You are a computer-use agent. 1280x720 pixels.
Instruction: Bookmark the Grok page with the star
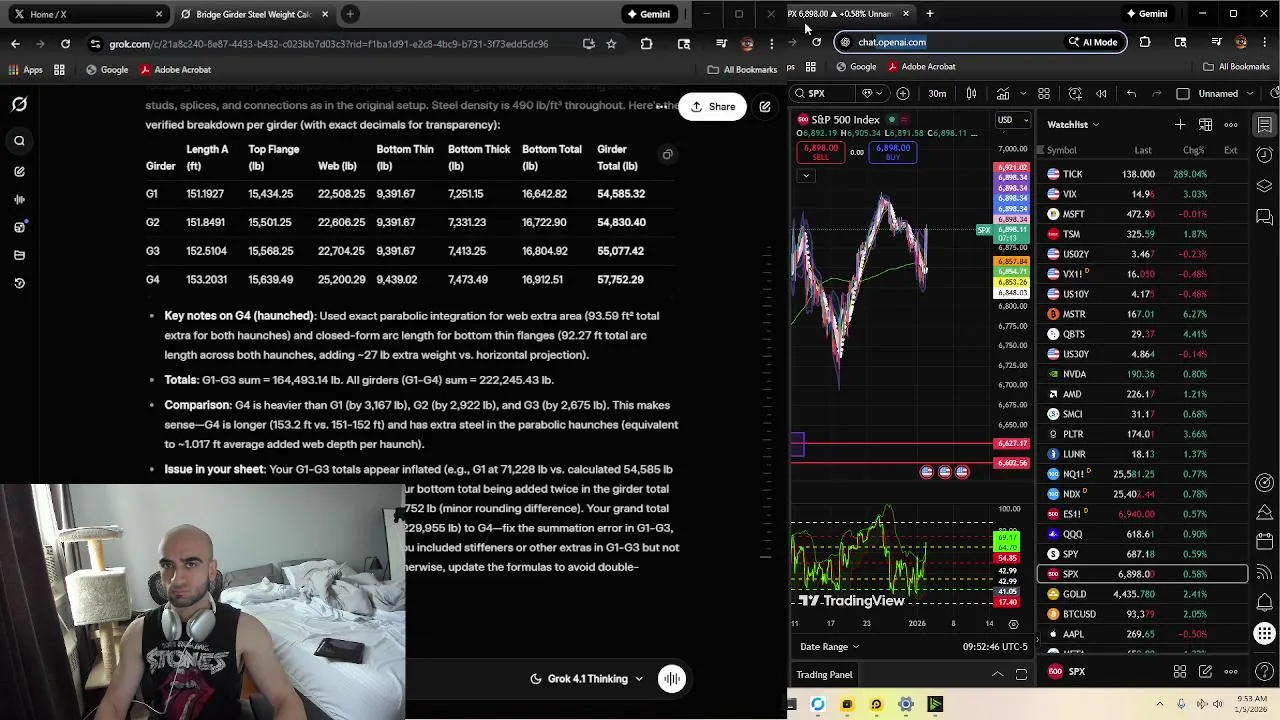[611, 43]
